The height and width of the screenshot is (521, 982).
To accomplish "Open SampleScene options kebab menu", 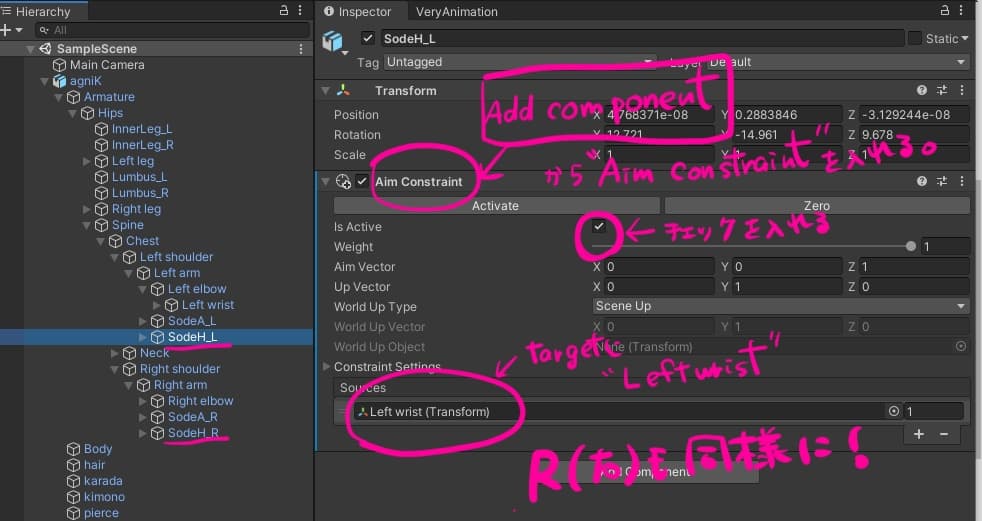I will [x=301, y=48].
